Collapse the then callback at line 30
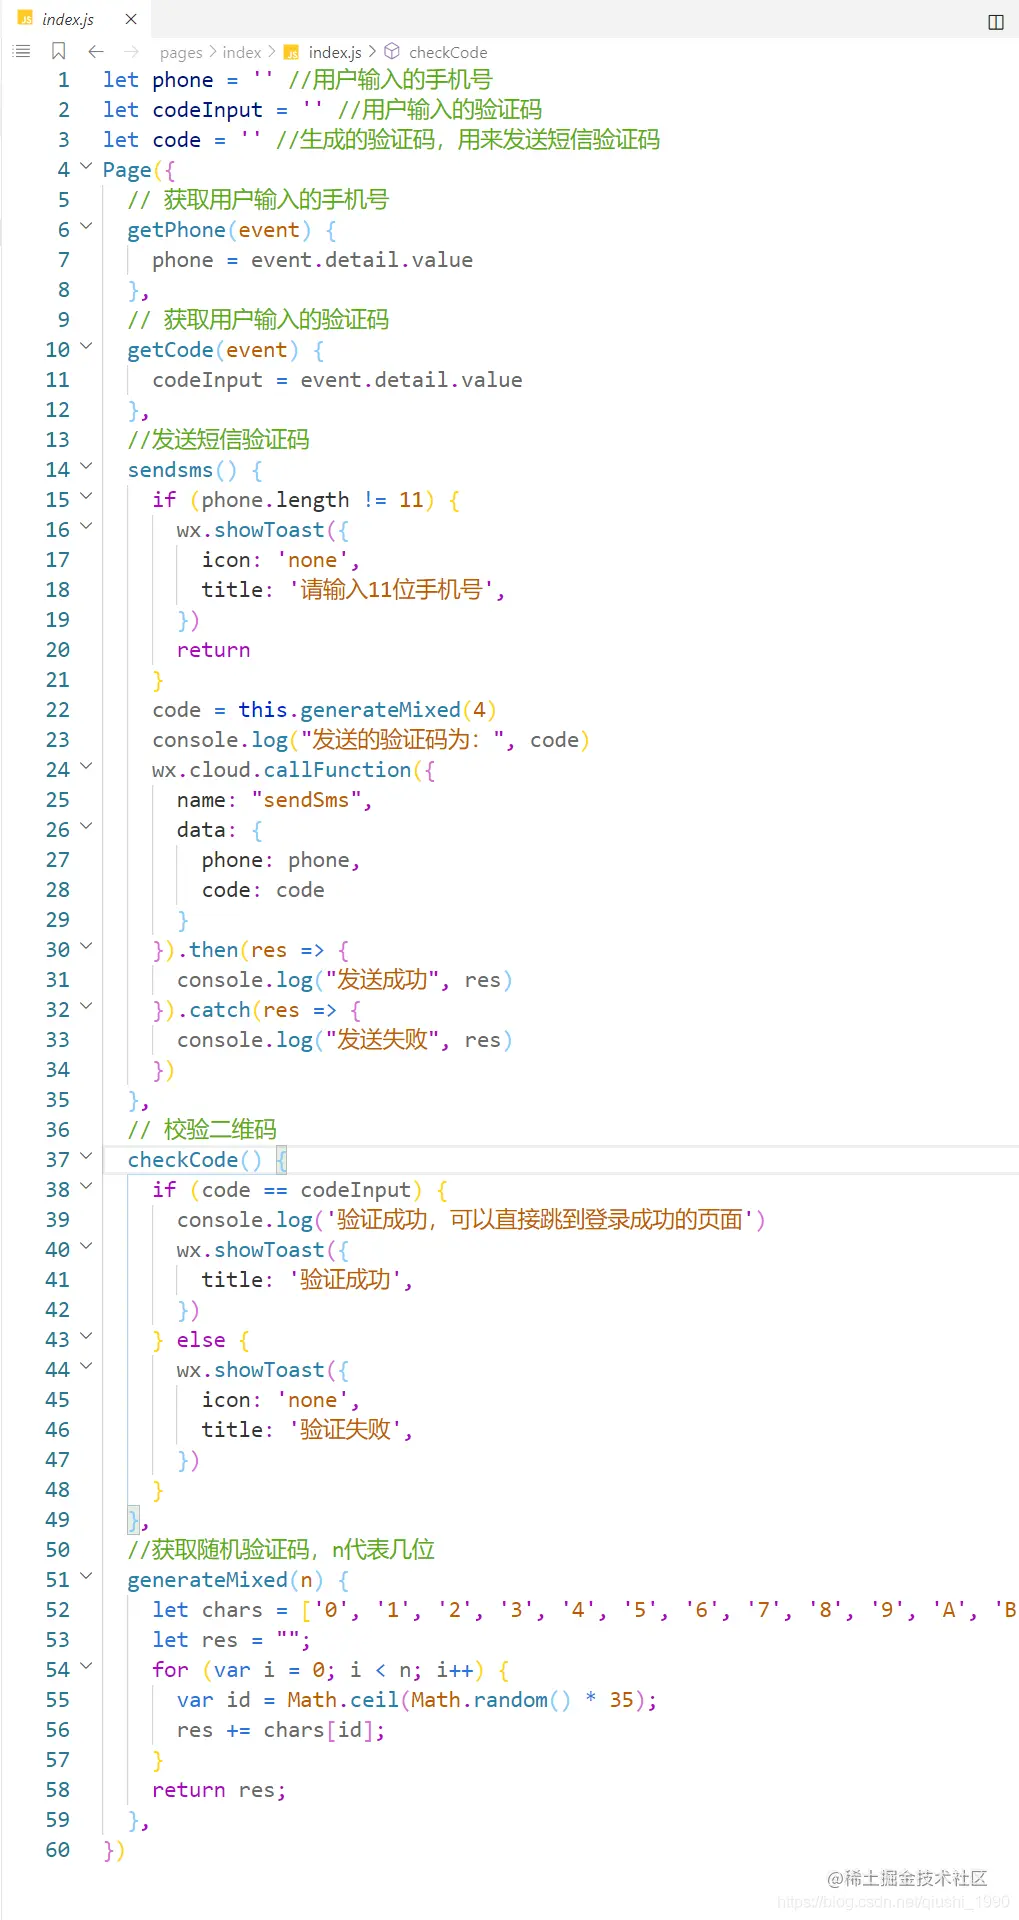The image size is (1019, 1920). click(x=86, y=947)
